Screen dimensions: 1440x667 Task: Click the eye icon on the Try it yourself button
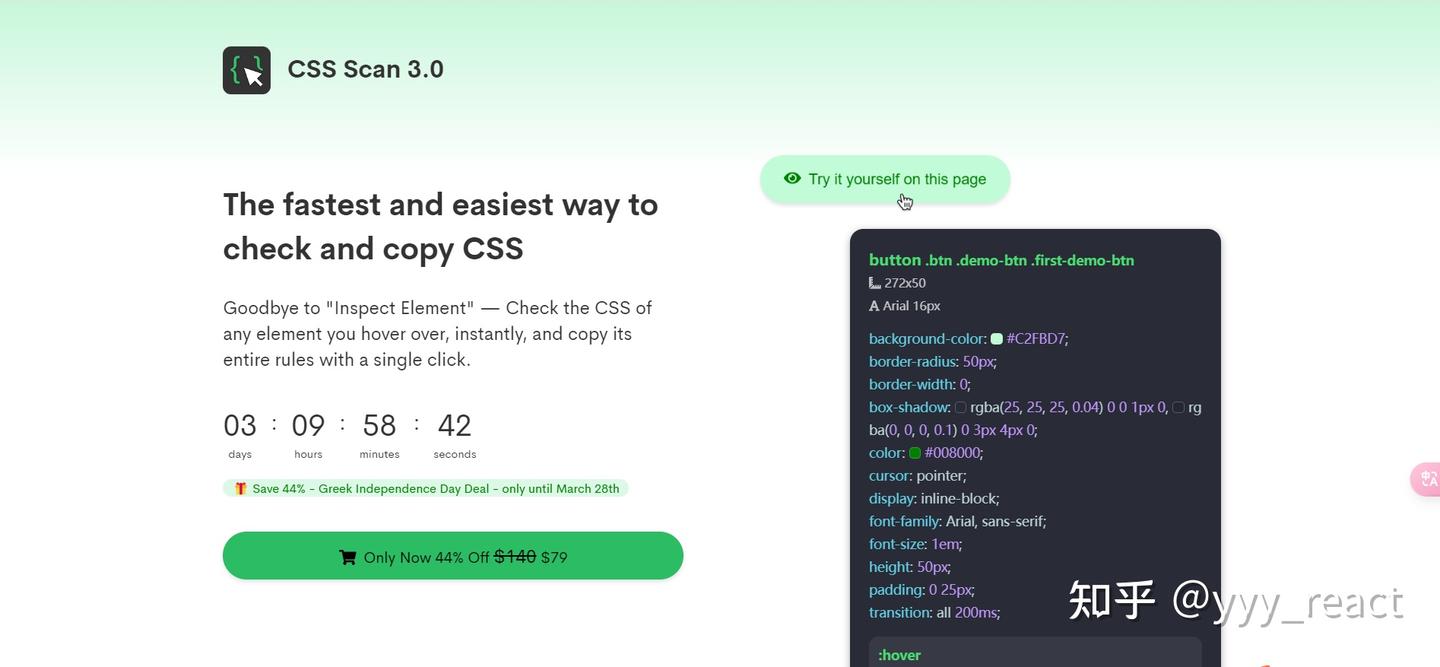[x=793, y=178]
